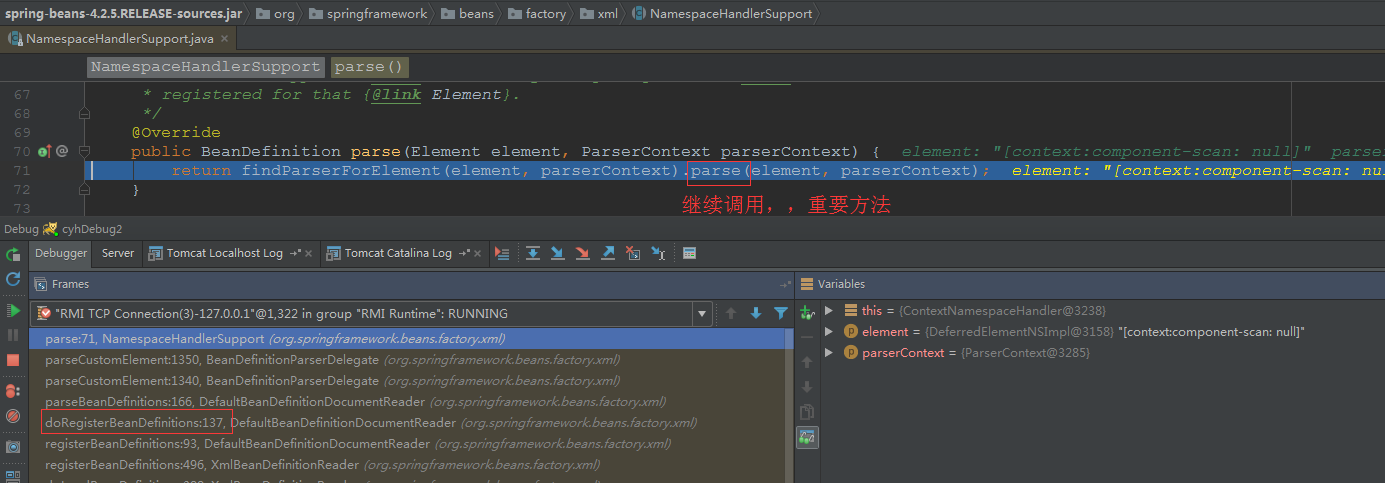Open the thread selector dropdown
The width and height of the screenshot is (1385, 483).
(x=703, y=313)
